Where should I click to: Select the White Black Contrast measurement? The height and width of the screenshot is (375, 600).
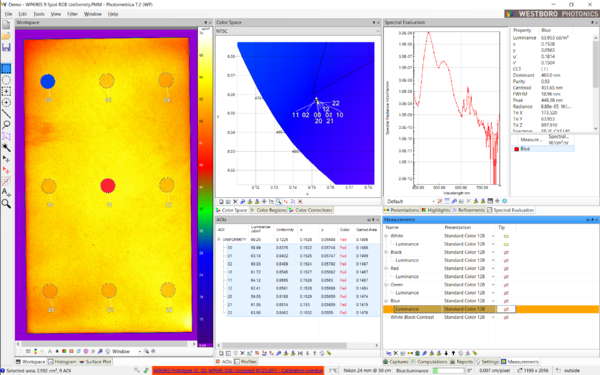[412, 317]
